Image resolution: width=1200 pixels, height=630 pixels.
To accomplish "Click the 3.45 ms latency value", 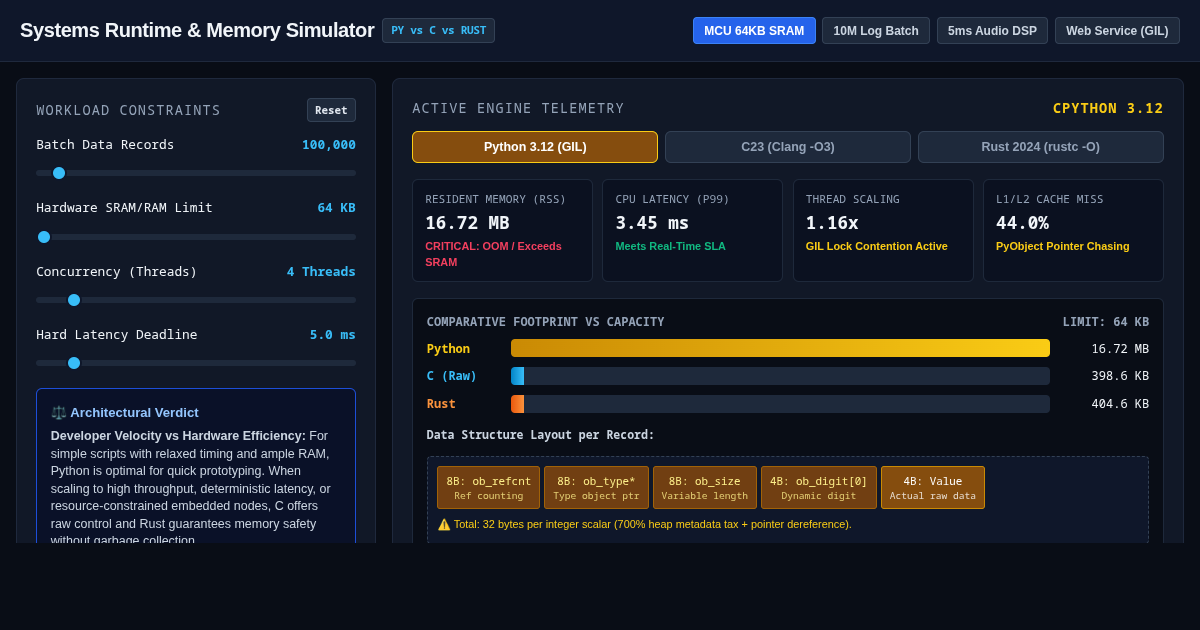I will pos(652,223).
